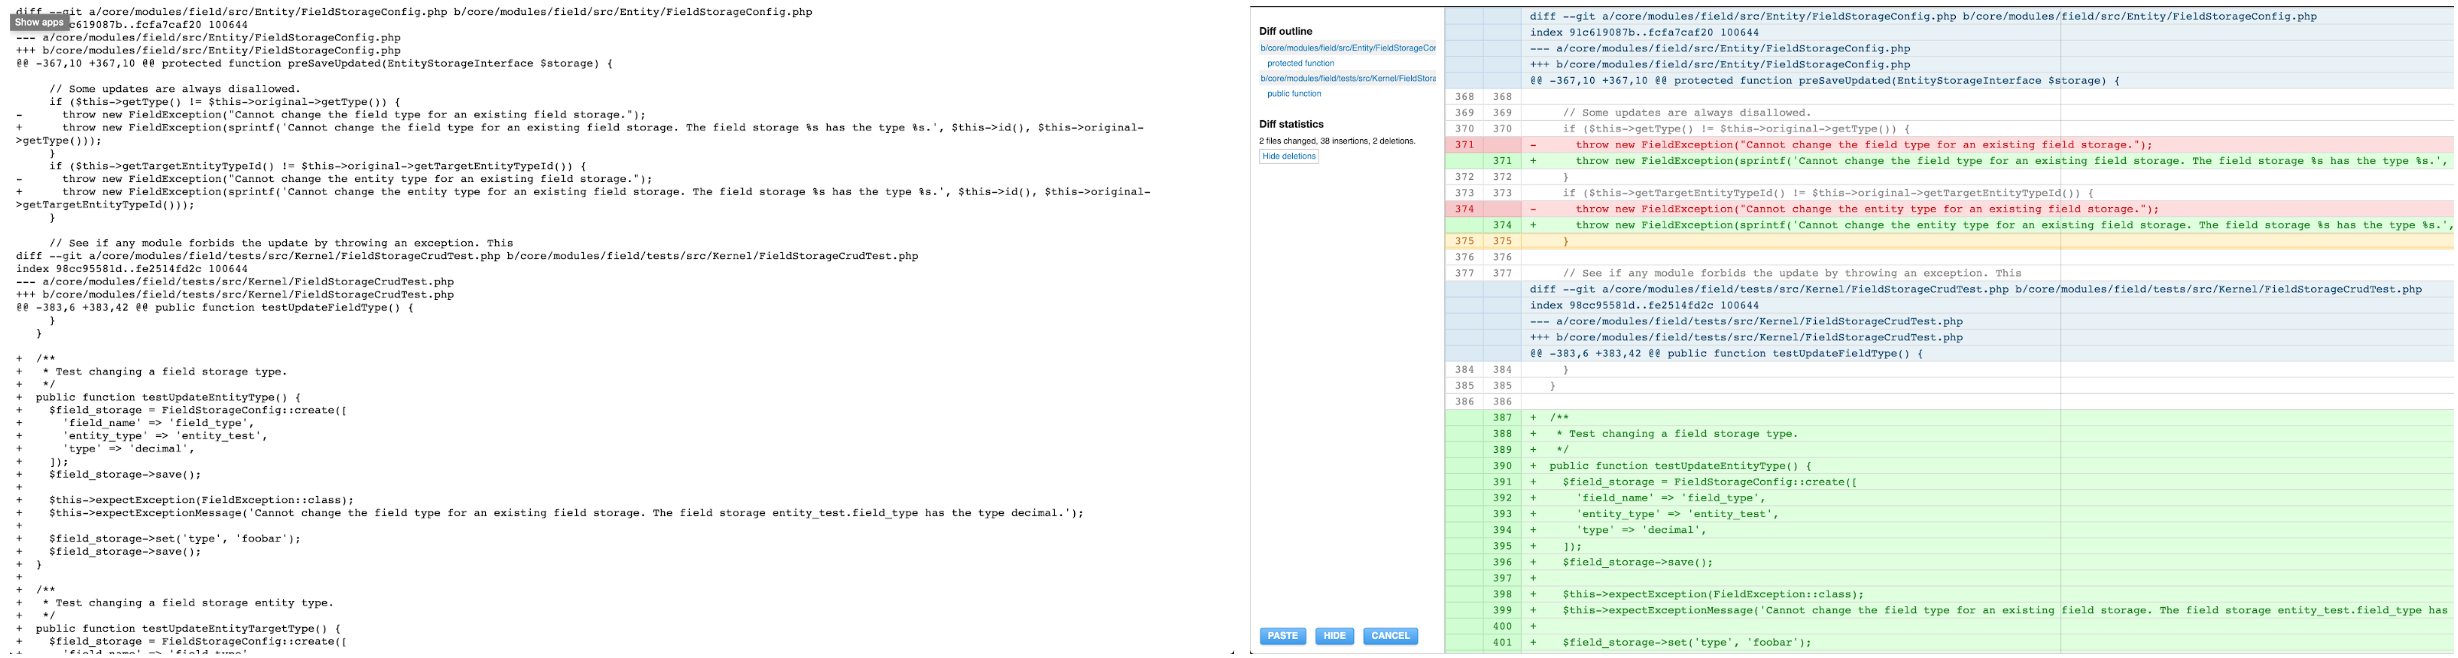Viewport: 2458px width, 658px height.
Task: Click added line 399 expectExceptionMessage
Action: point(1990,610)
